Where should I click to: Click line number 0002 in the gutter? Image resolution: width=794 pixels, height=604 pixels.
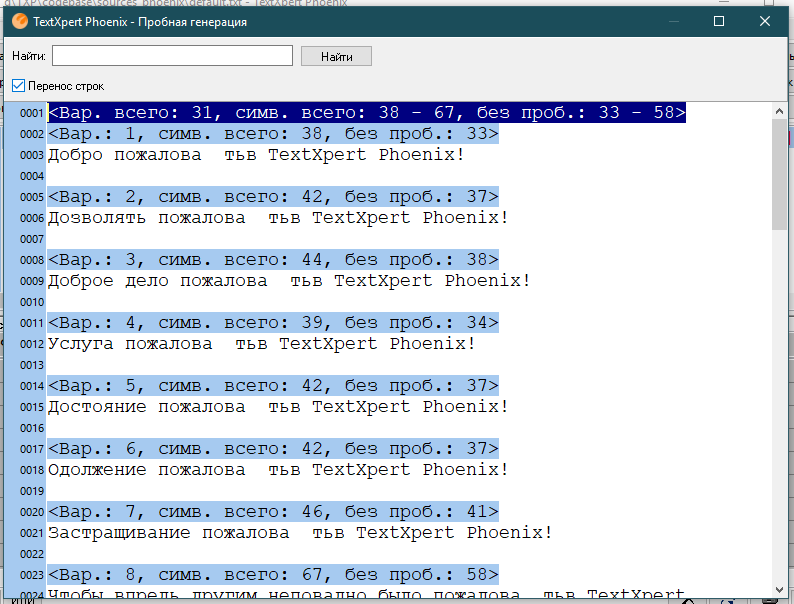coord(31,134)
